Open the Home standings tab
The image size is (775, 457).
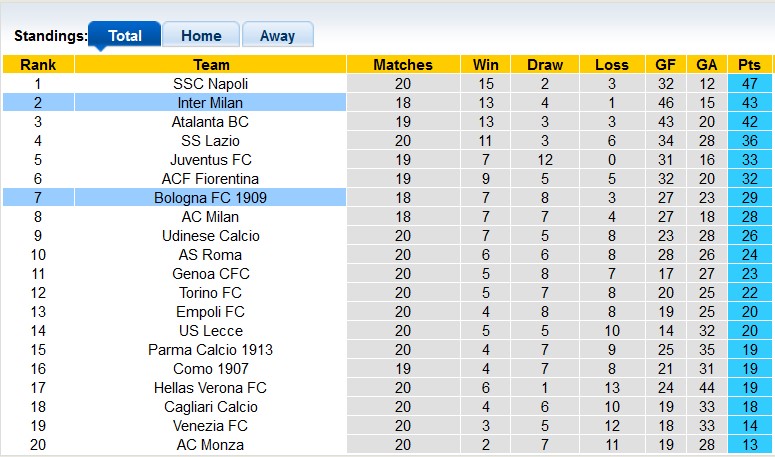pyautogui.click(x=201, y=35)
